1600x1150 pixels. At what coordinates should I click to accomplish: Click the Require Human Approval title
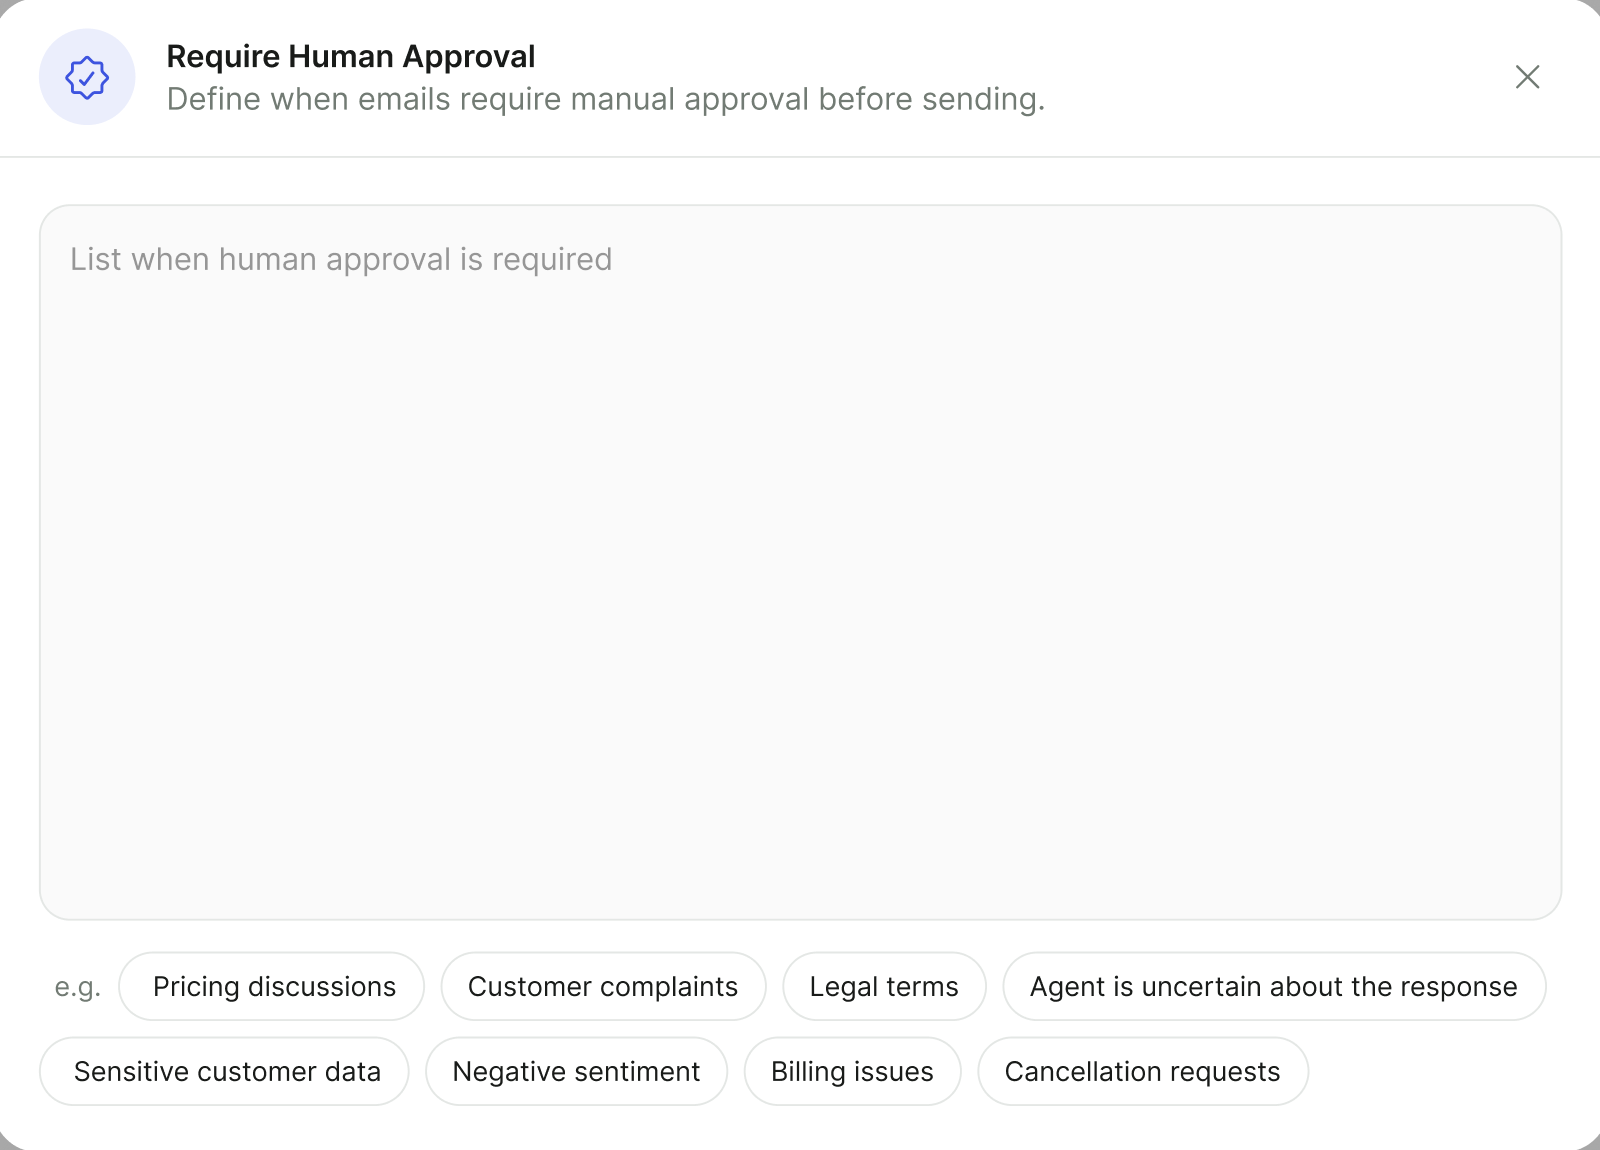pyautogui.click(x=351, y=57)
